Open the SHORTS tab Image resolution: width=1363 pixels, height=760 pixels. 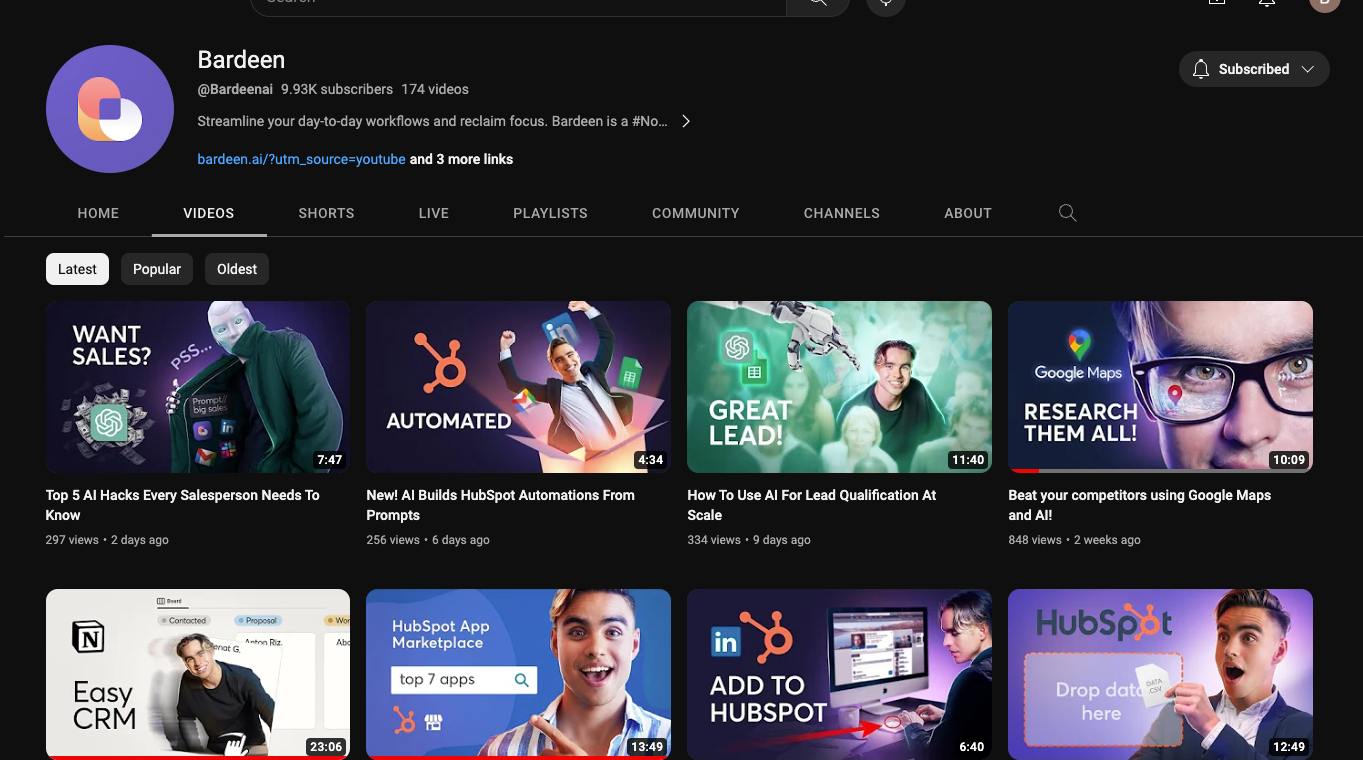pos(326,213)
